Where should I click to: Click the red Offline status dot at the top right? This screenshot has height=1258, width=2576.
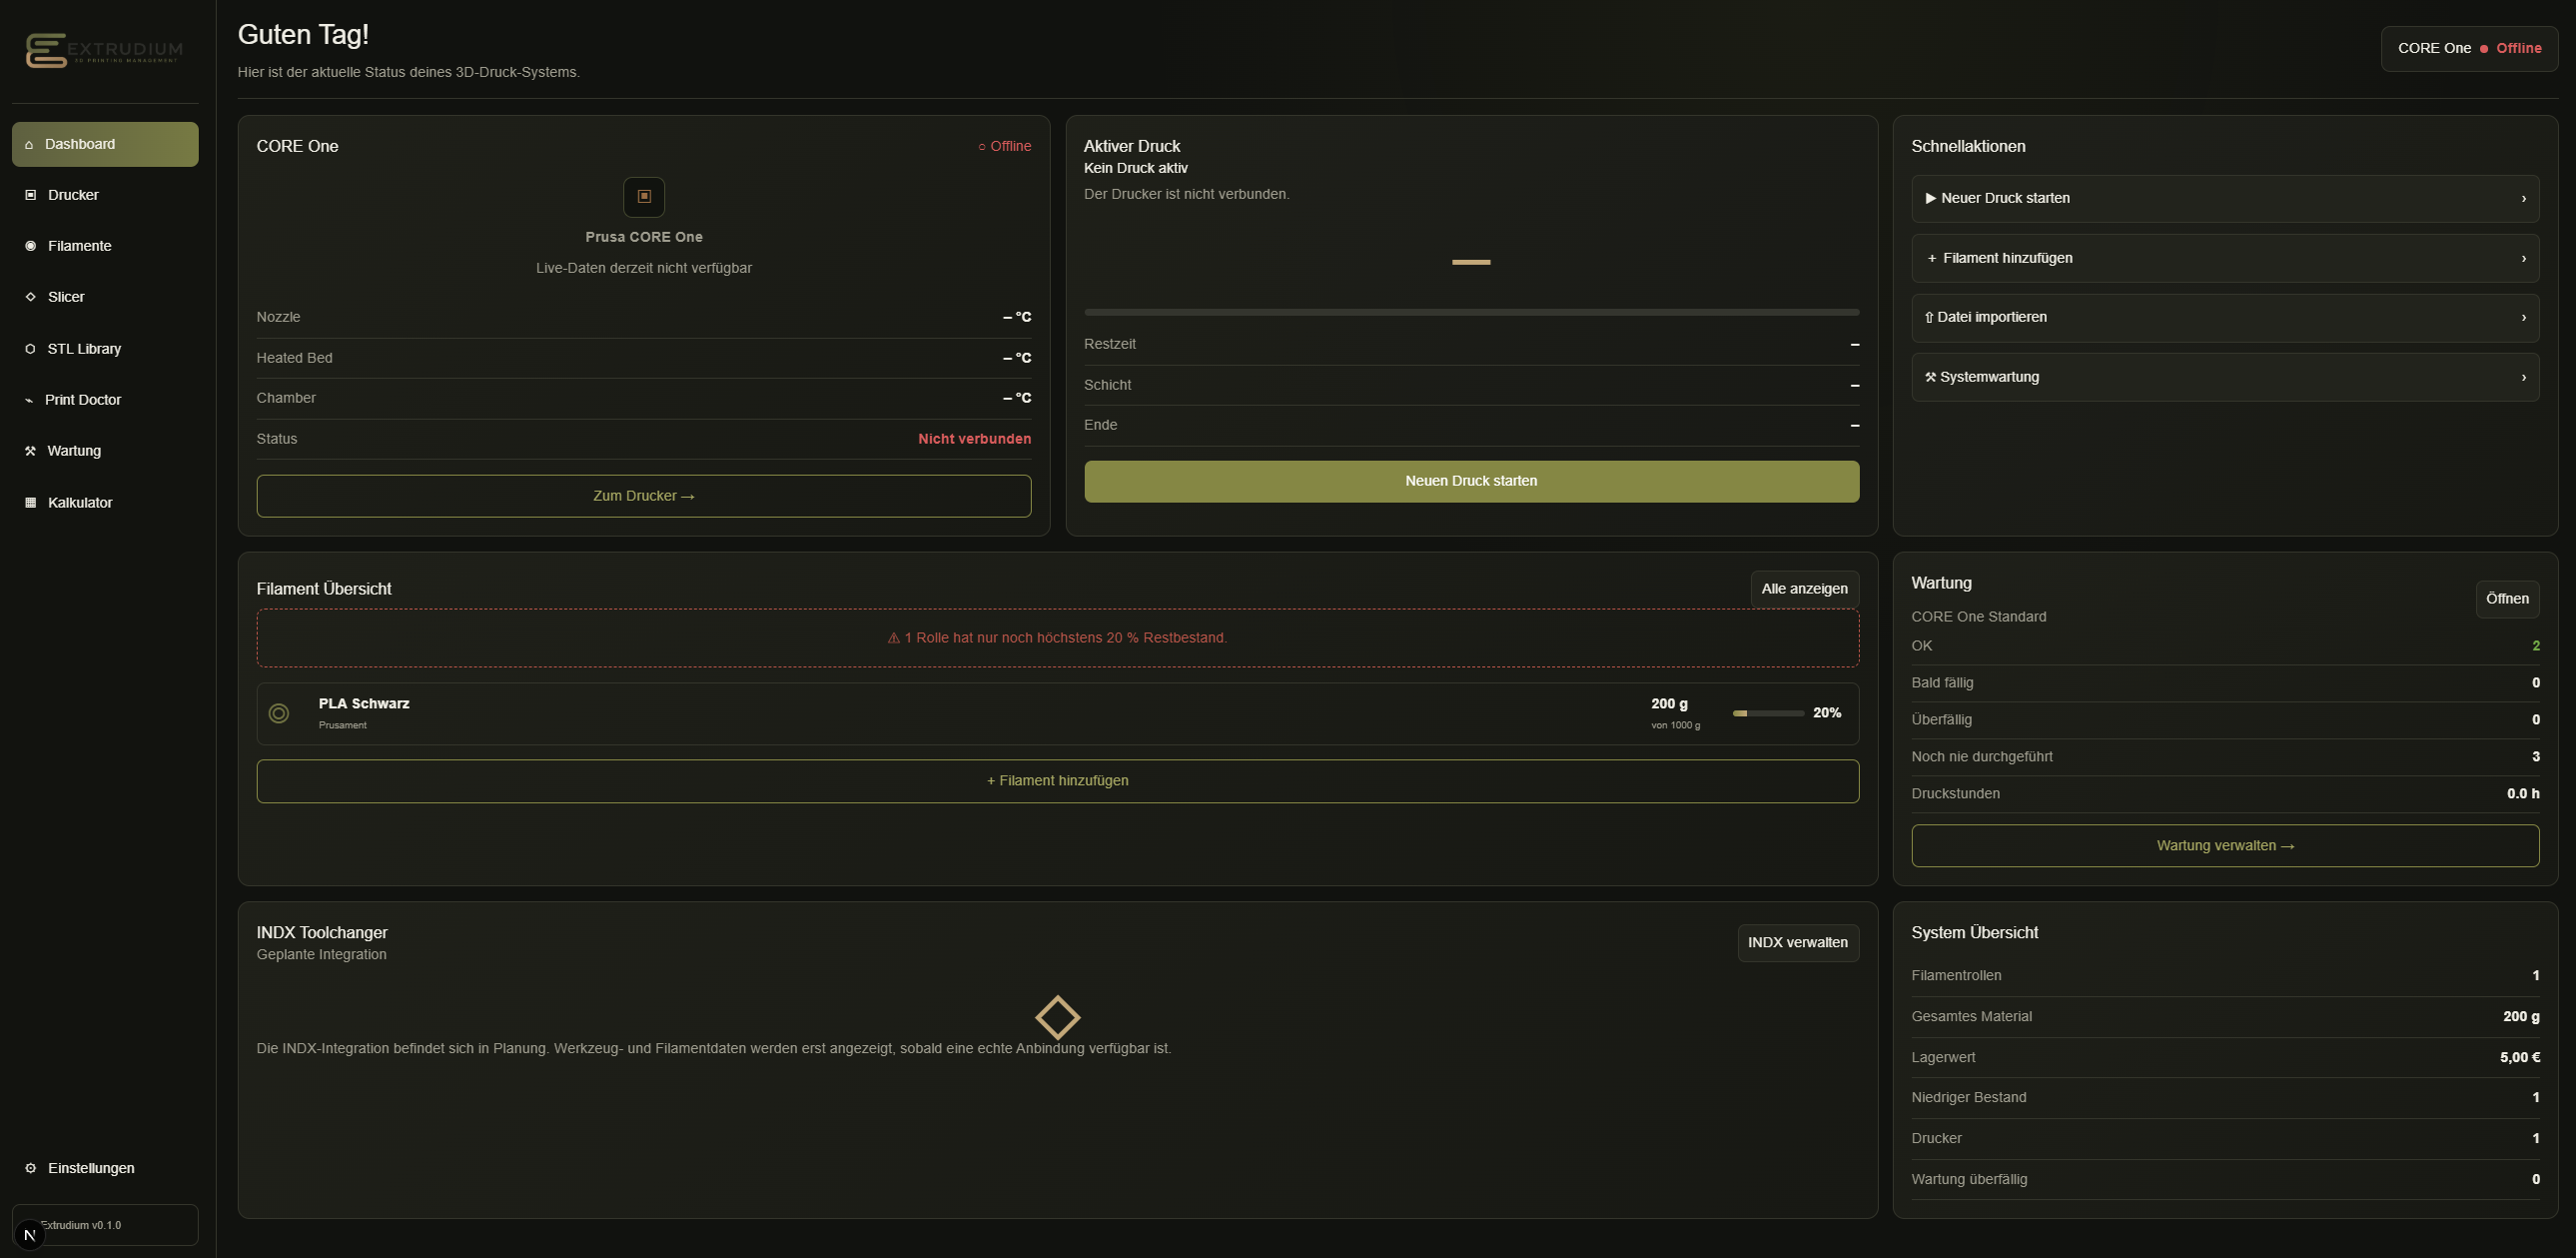click(x=2484, y=49)
